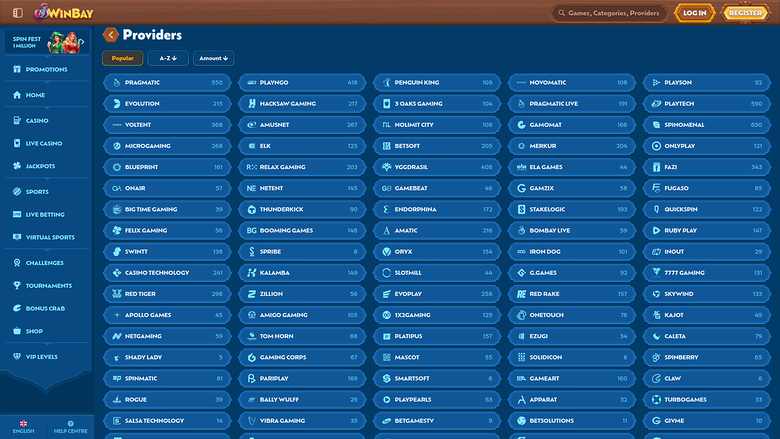Select the Popular sort filter
Image resolution: width=780 pixels, height=439 pixels.
point(122,59)
